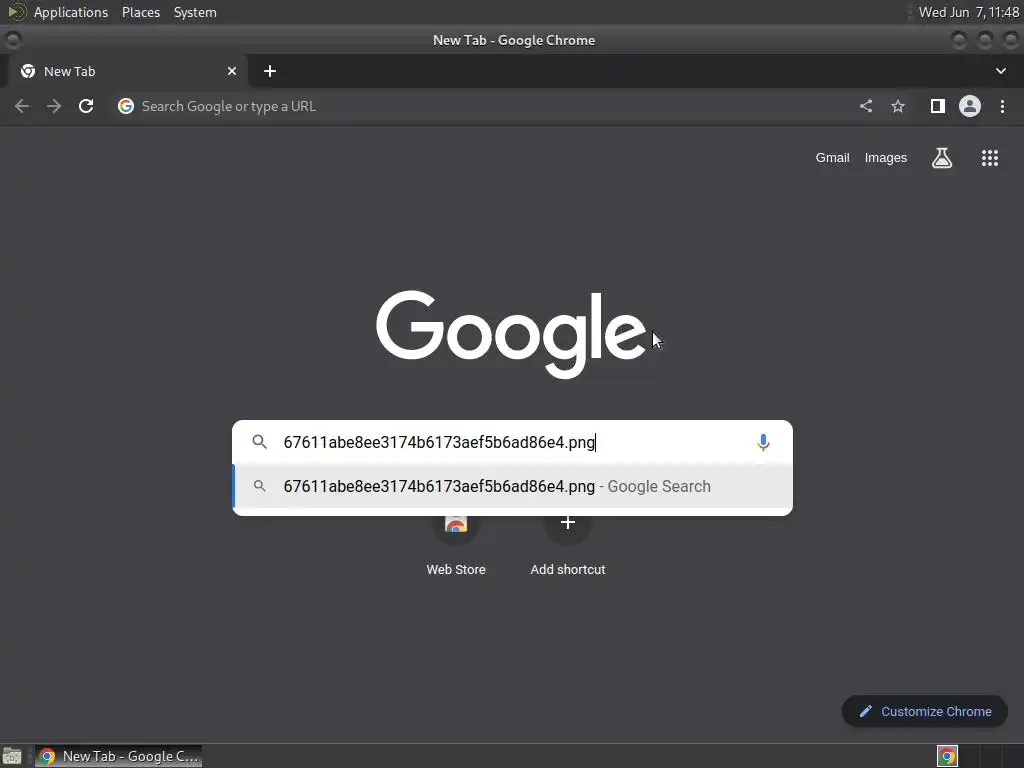Image resolution: width=1024 pixels, height=768 pixels.
Task: Select the 67611abe...png Google Search suggestion
Action: pos(513,487)
